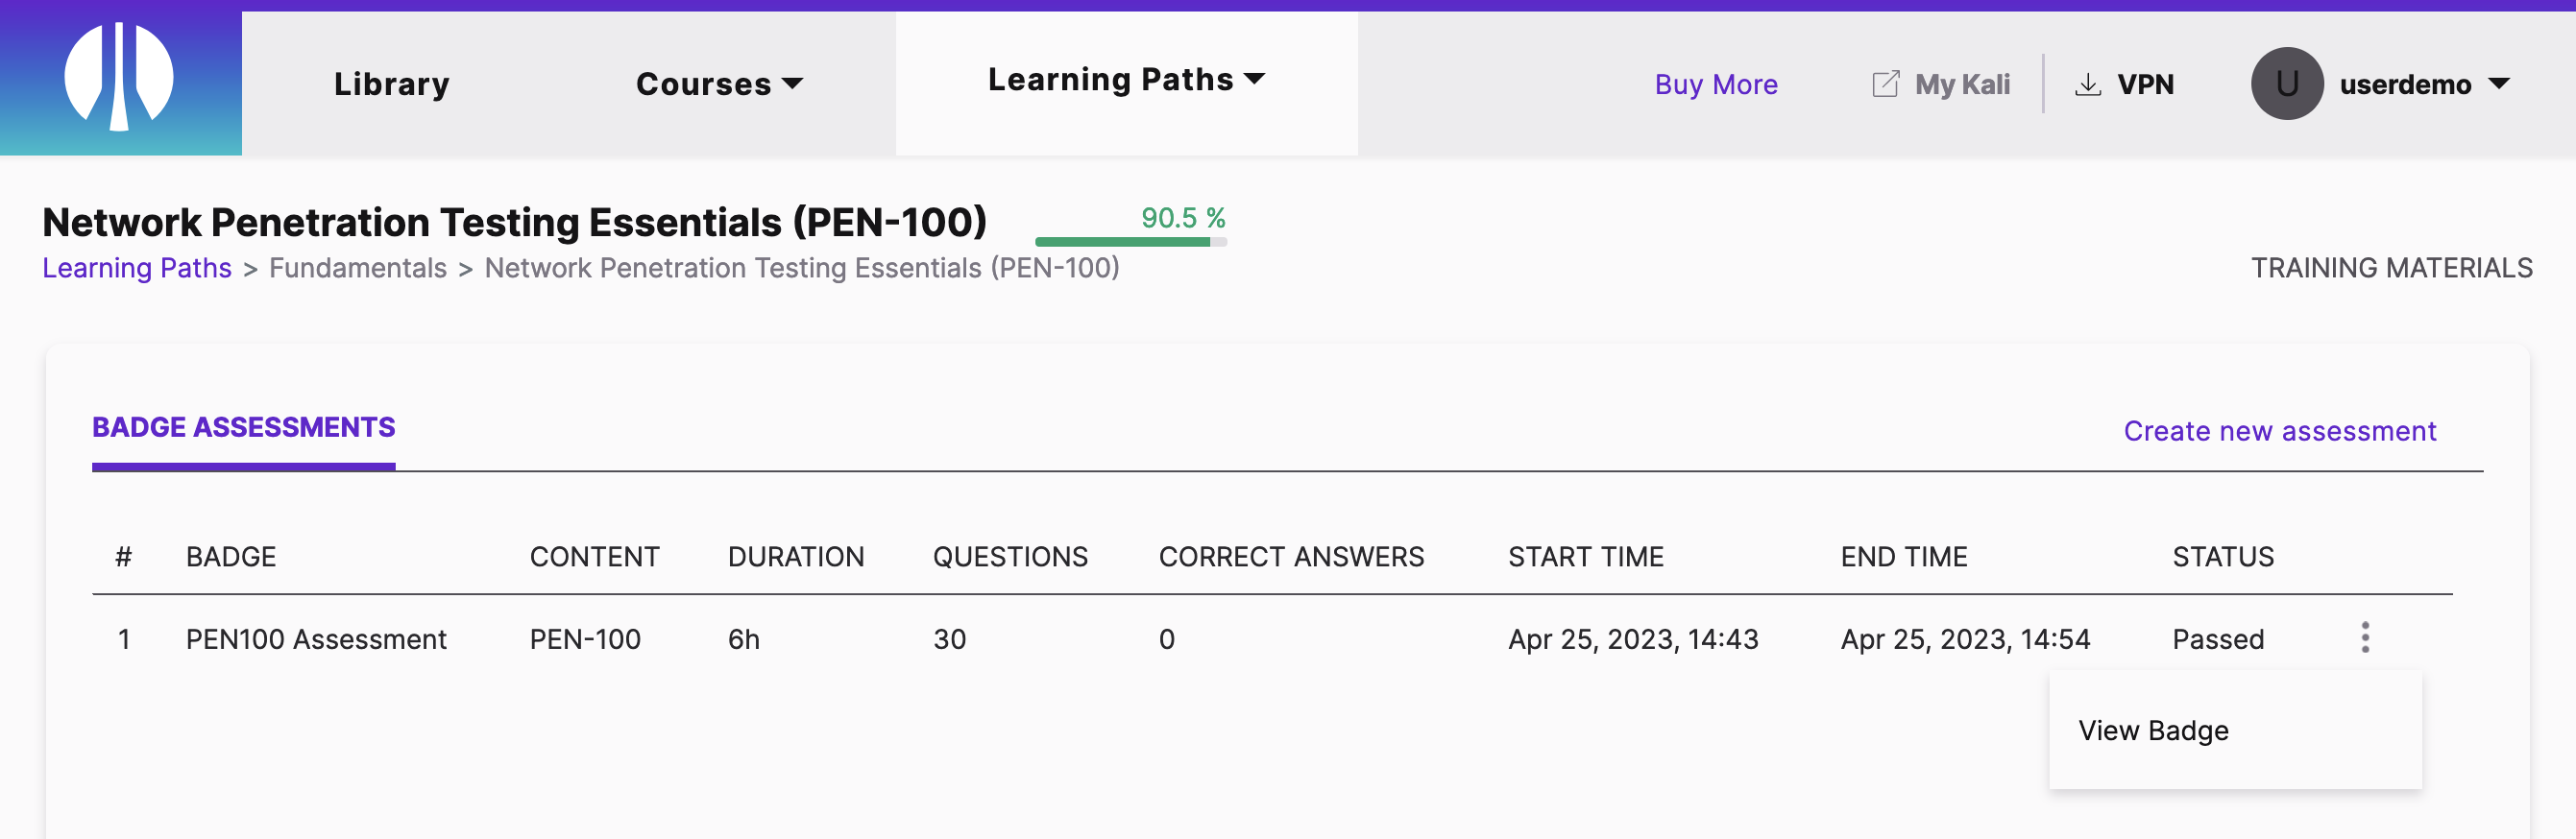
Task: Click the three-dot options icon in the assessment row
Action: click(2366, 638)
